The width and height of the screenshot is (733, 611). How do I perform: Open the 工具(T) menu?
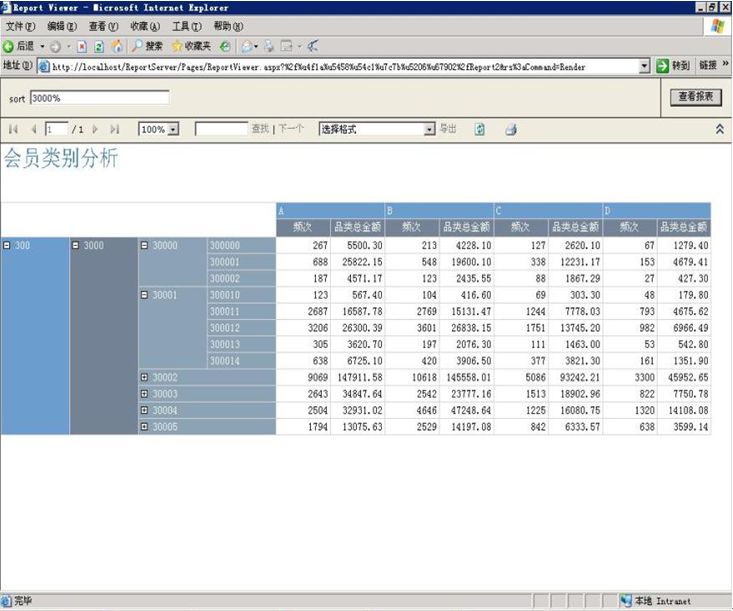[x=187, y=26]
